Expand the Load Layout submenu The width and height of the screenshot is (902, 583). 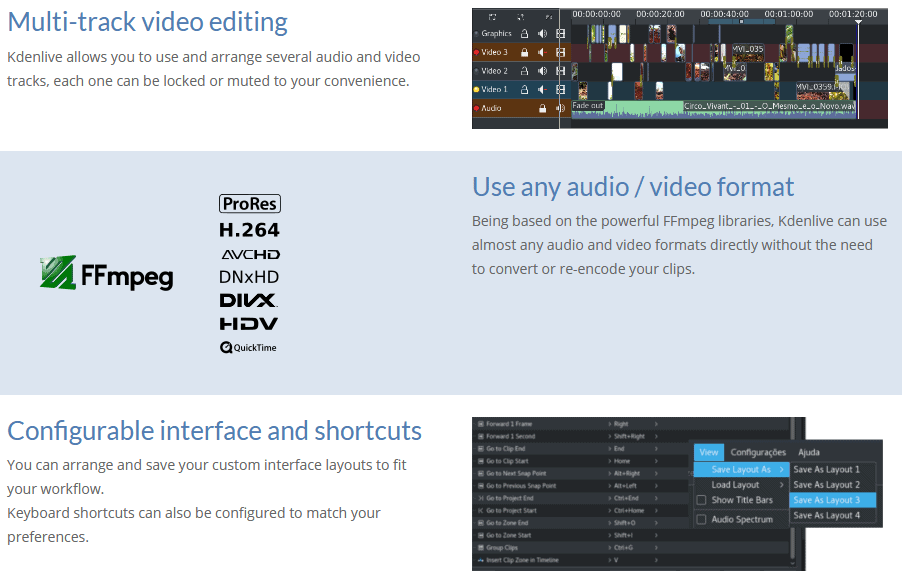click(742, 485)
